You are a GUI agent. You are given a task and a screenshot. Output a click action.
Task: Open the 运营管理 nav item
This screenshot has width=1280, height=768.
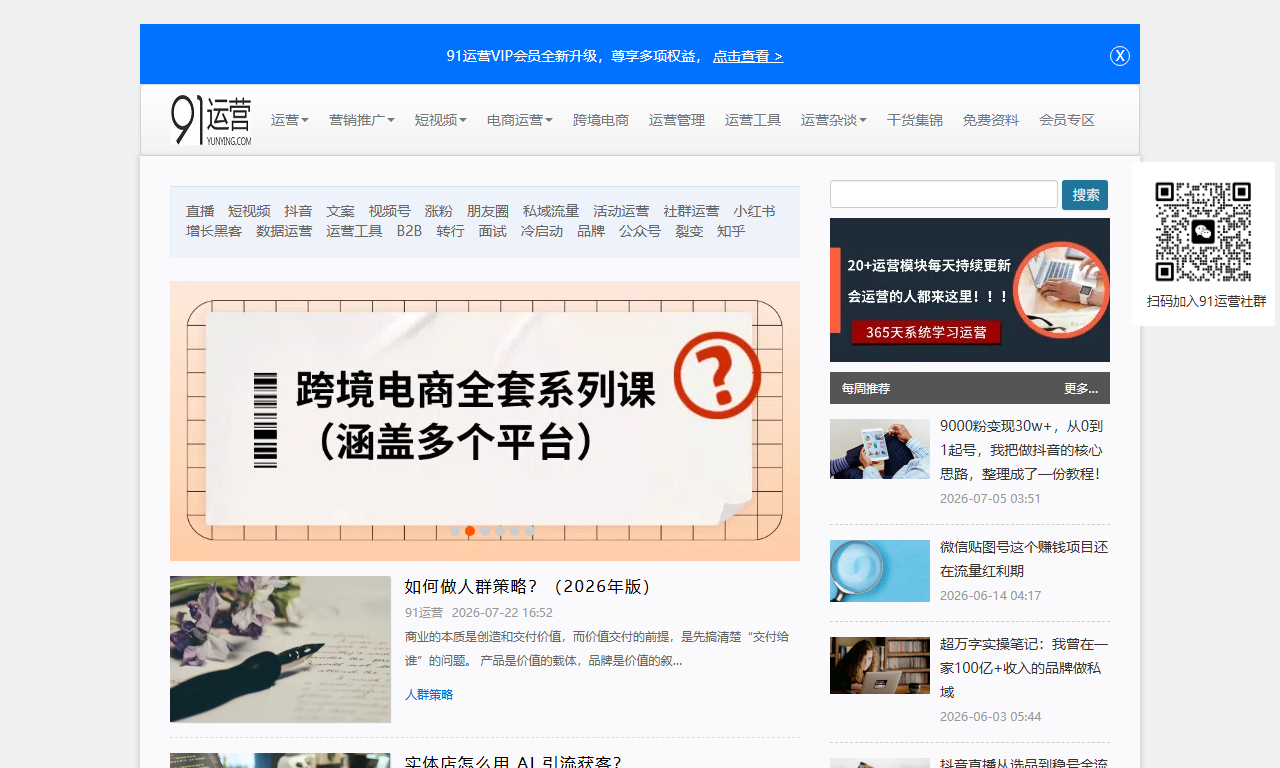pyautogui.click(x=677, y=120)
